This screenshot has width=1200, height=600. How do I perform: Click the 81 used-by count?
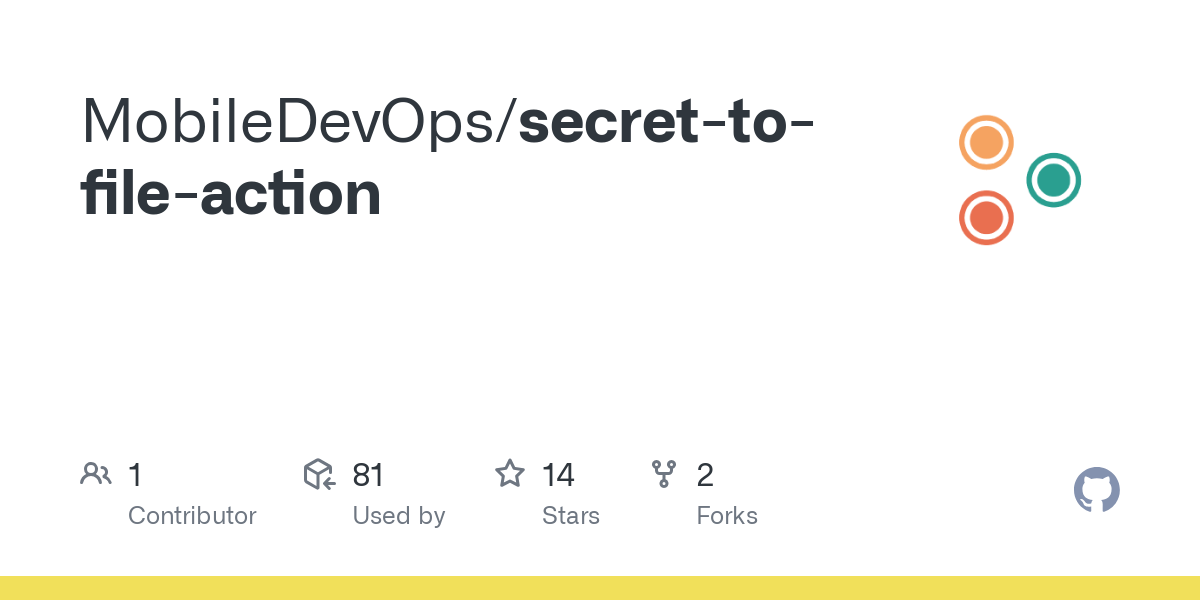(x=368, y=475)
